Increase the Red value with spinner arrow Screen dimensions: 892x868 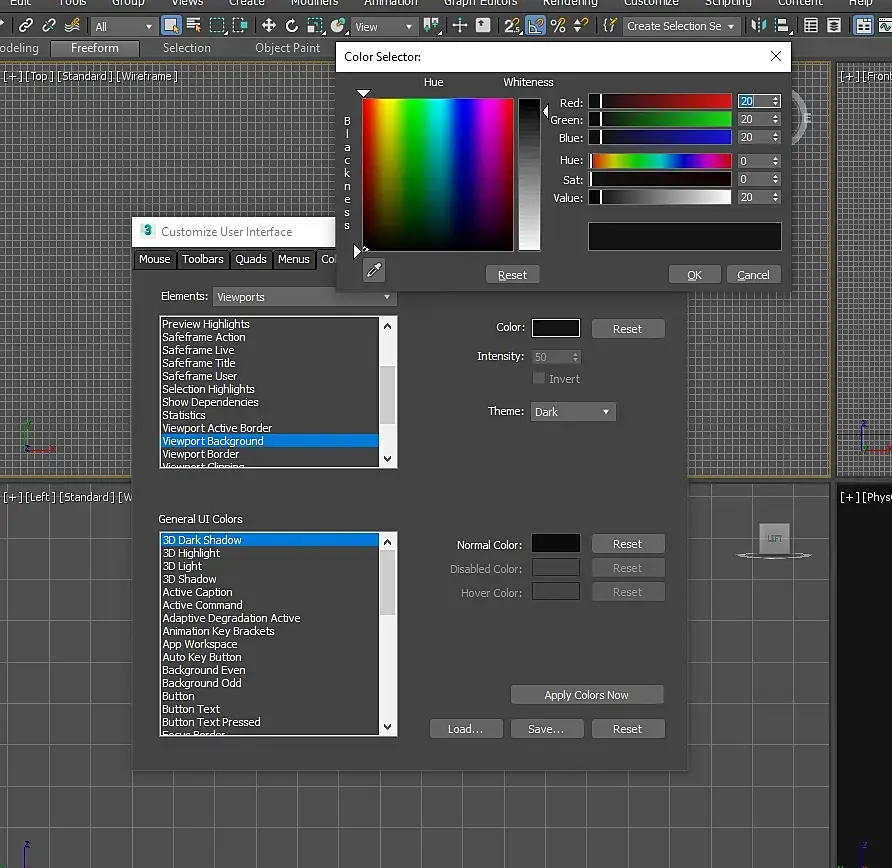775,98
